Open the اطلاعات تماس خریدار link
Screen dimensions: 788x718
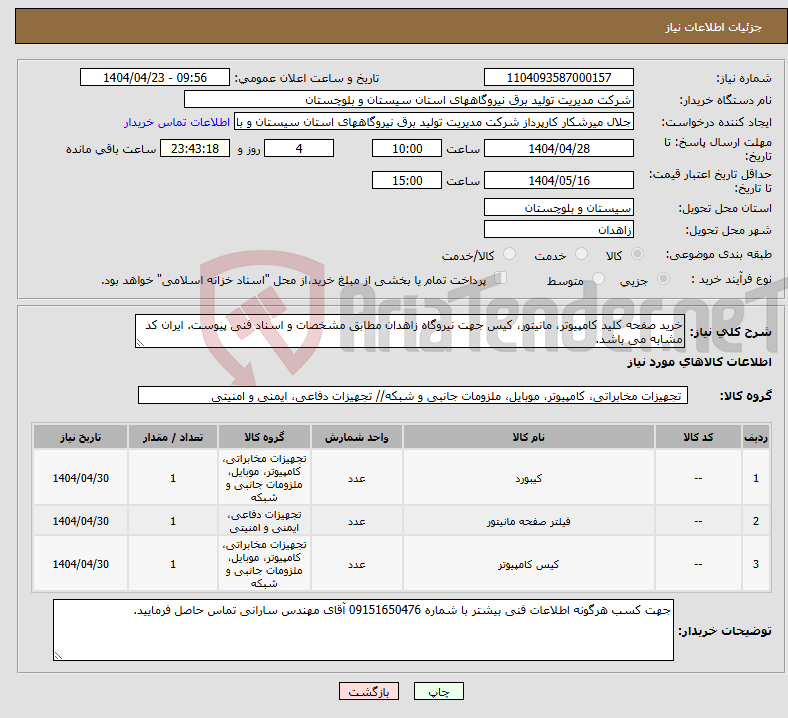177,122
